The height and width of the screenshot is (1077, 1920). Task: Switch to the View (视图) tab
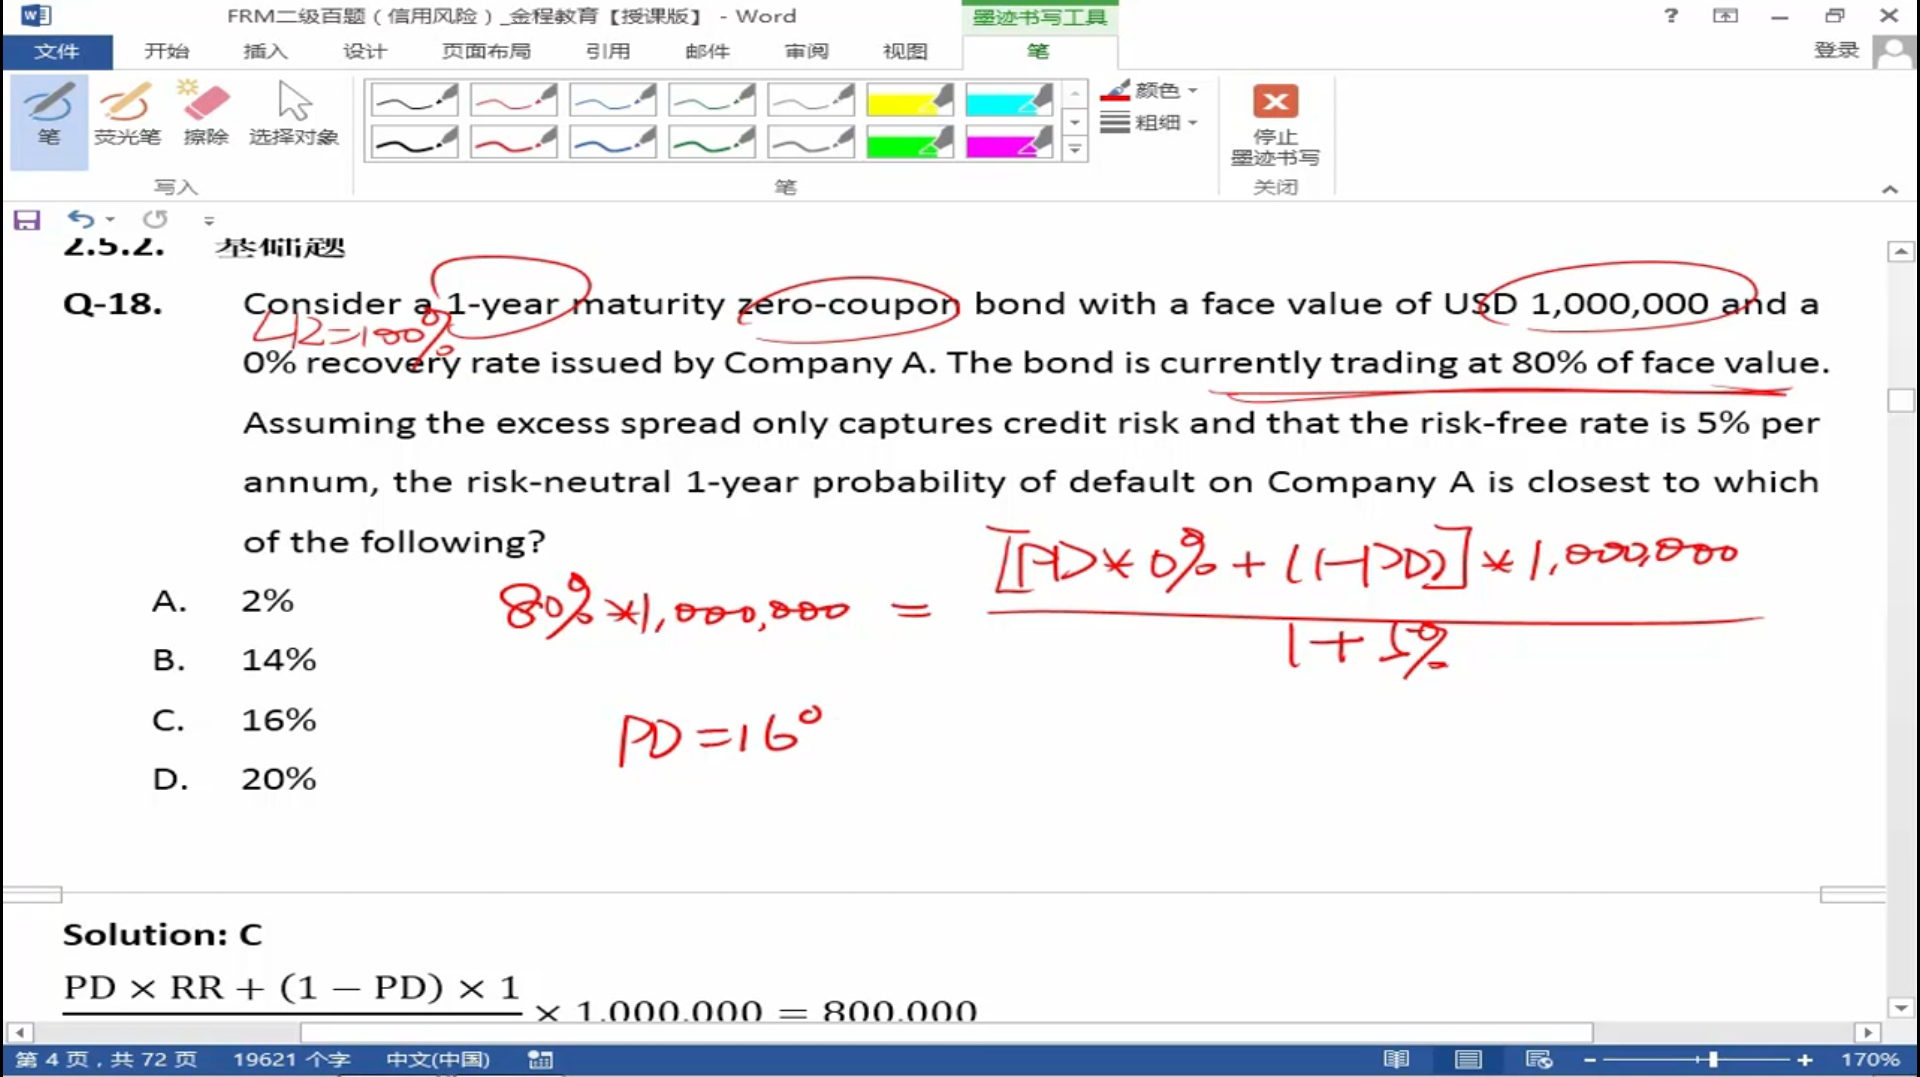coord(905,51)
